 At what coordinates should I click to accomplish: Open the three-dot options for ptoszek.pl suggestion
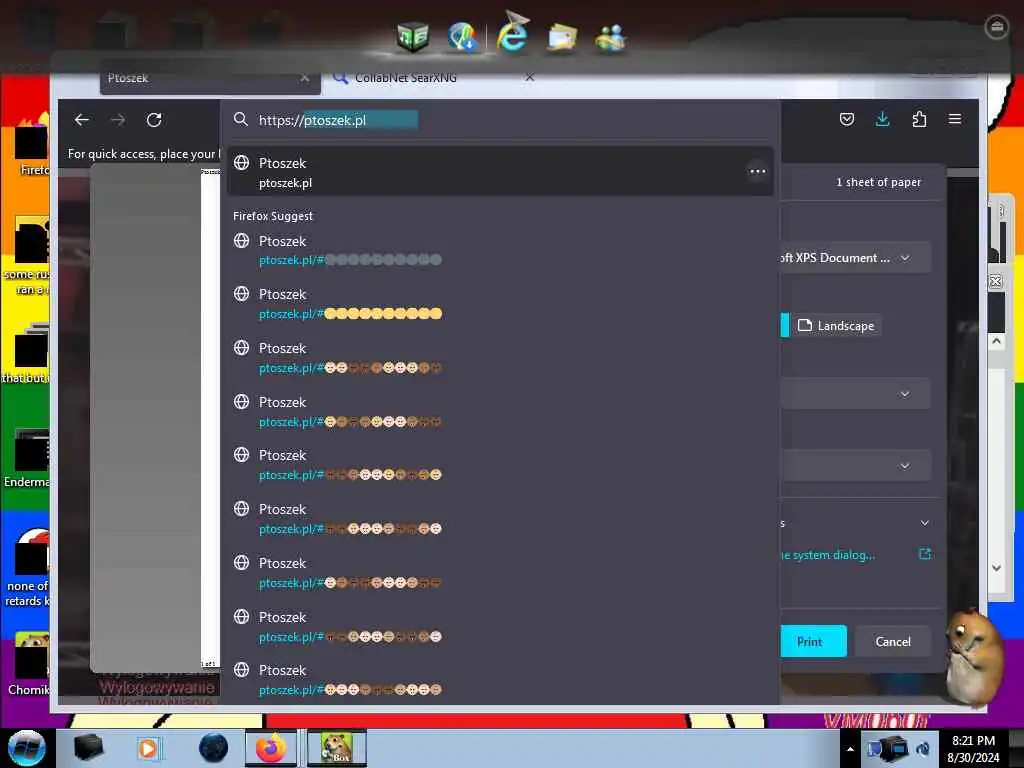tap(758, 171)
